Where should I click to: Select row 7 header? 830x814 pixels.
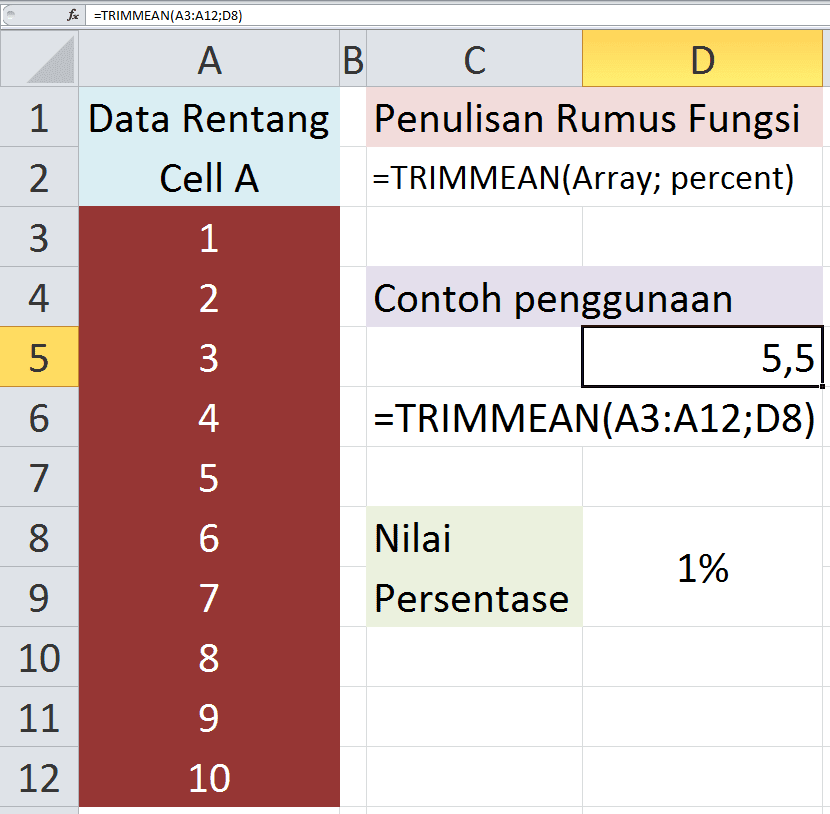[x=39, y=477]
